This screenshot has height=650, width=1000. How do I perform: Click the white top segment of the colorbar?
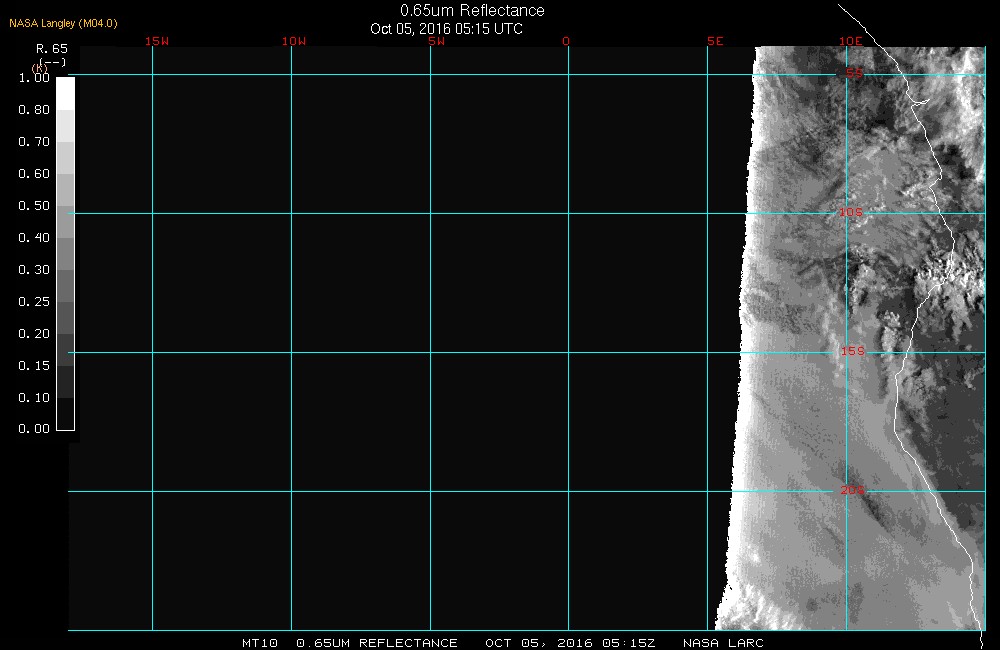point(66,94)
